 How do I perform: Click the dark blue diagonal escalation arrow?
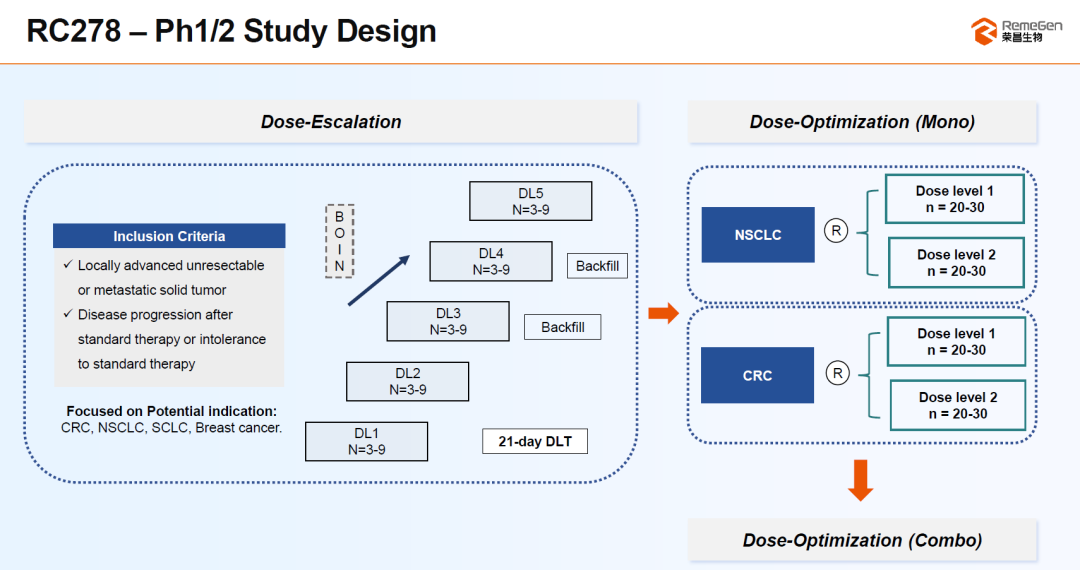379,280
